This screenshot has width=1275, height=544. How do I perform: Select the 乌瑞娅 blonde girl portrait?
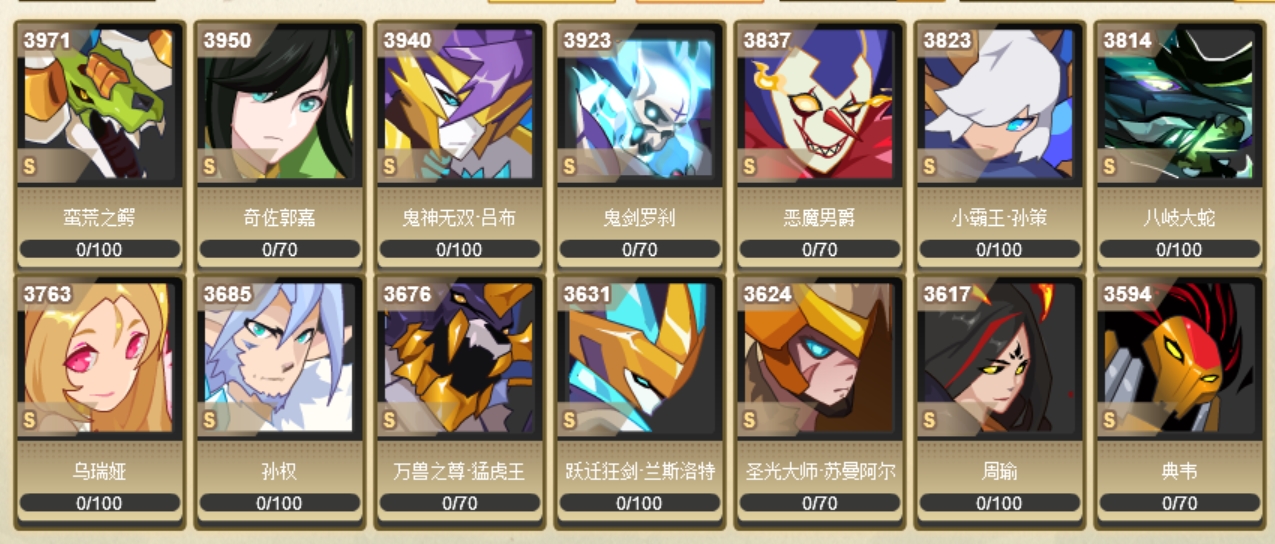pyautogui.click(x=99, y=358)
